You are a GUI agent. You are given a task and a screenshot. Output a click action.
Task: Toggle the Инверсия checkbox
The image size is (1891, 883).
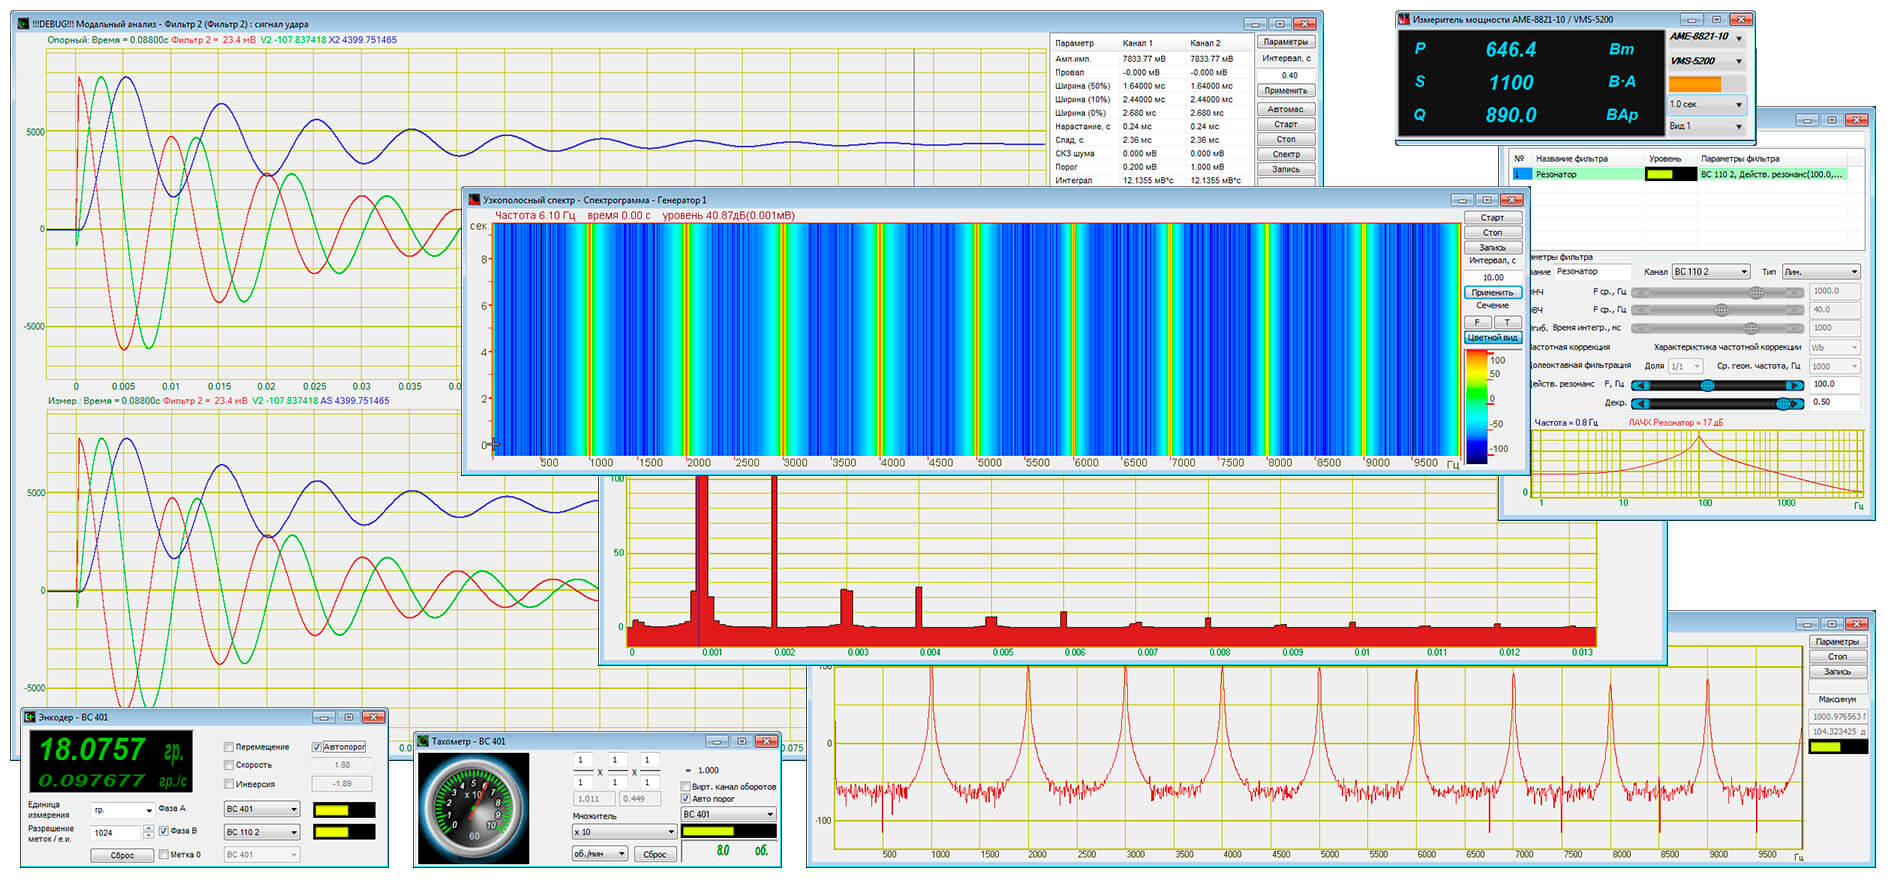point(229,784)
